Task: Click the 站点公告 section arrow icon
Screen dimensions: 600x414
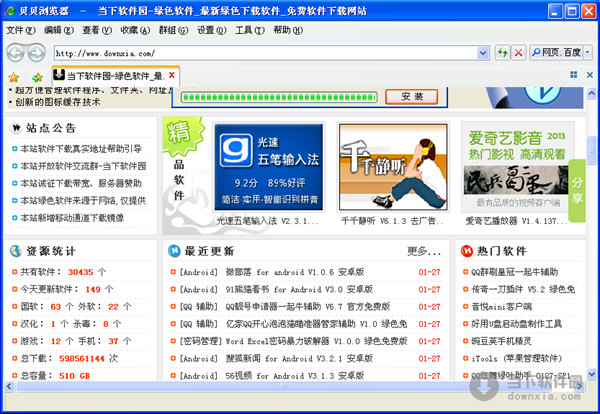Action: [x=16, y=128]
